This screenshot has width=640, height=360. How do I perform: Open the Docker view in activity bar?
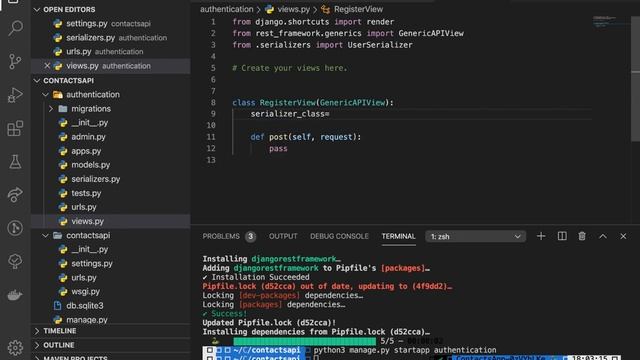coord(15,295)
